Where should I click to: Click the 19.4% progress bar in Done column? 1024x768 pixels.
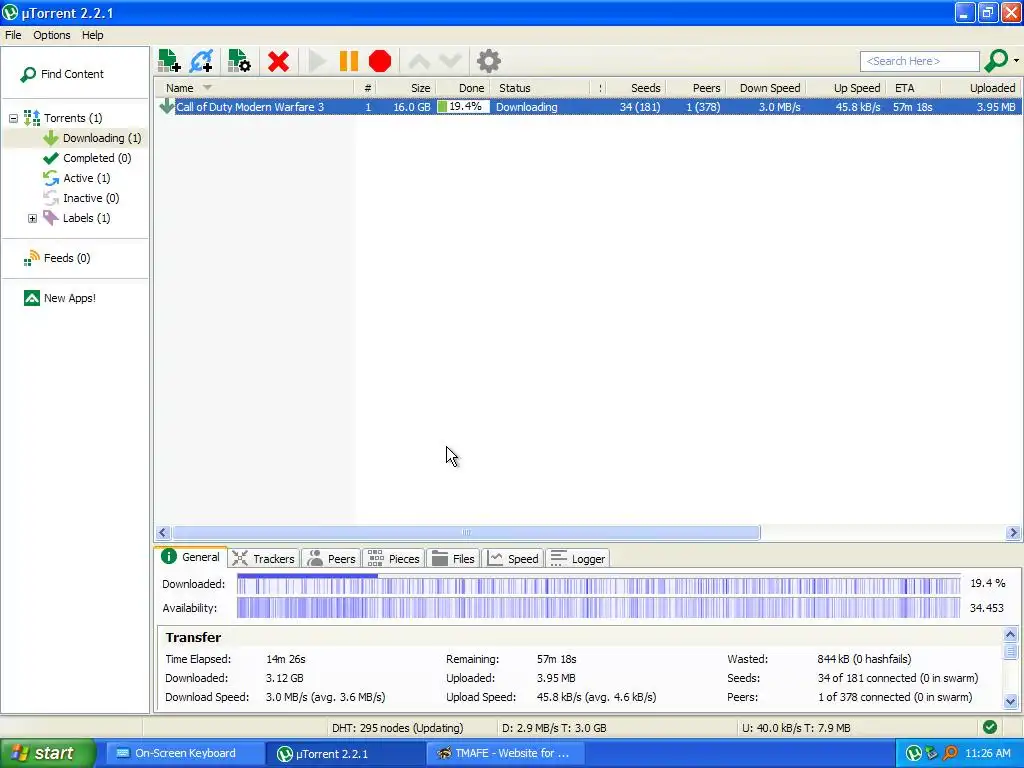point(463,107)
